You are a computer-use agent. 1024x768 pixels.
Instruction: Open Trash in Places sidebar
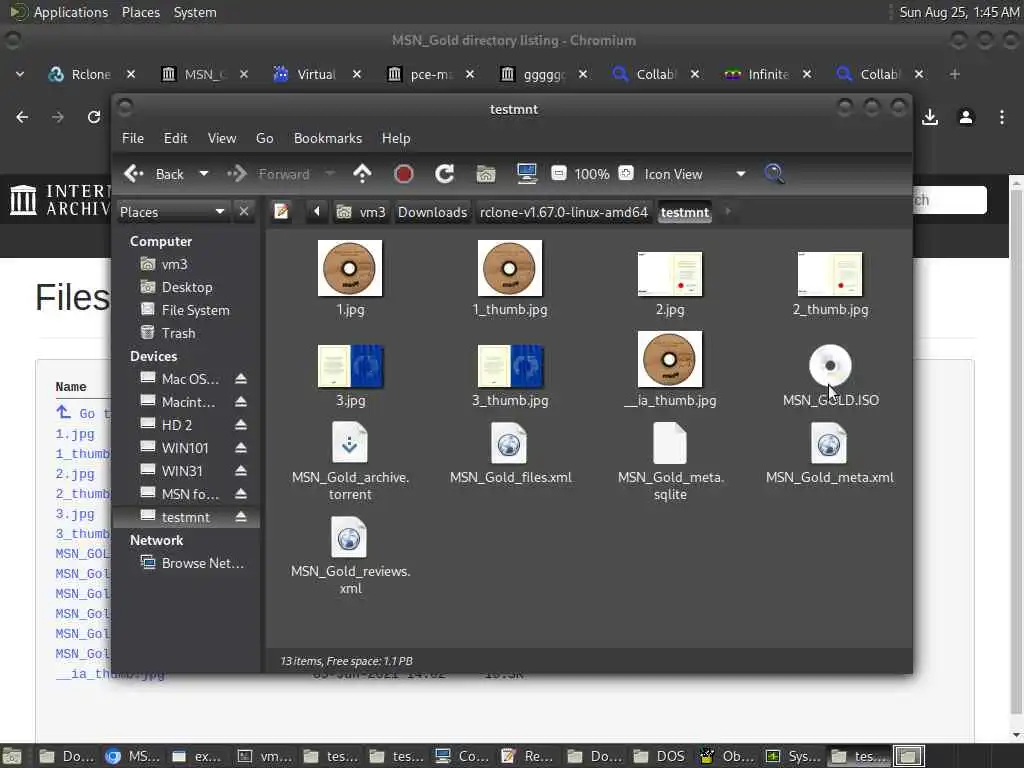pos(178,333)
